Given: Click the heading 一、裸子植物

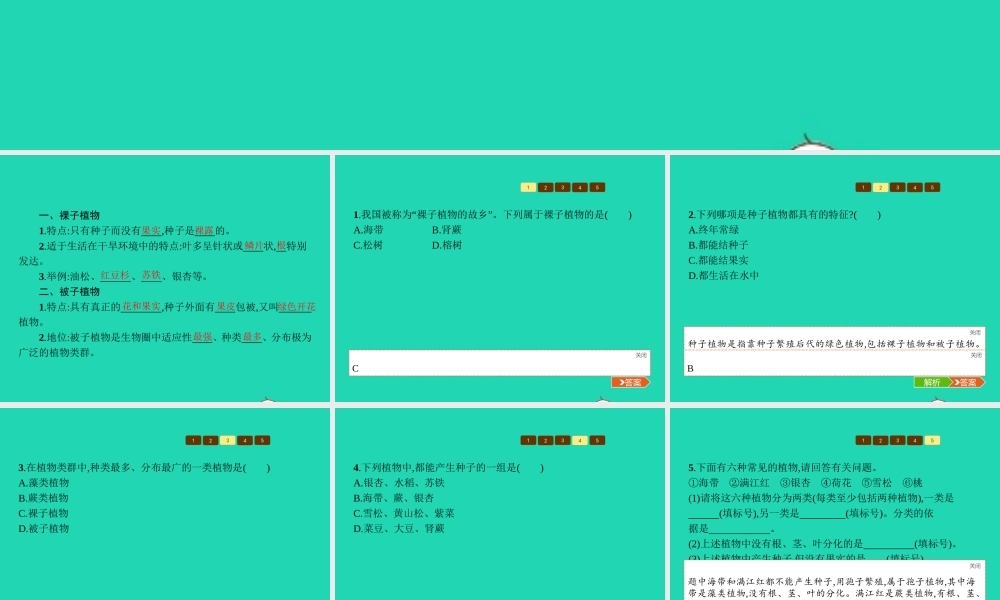Looking at the screenshot, I should pyautogui.click(x=69, y=216).
